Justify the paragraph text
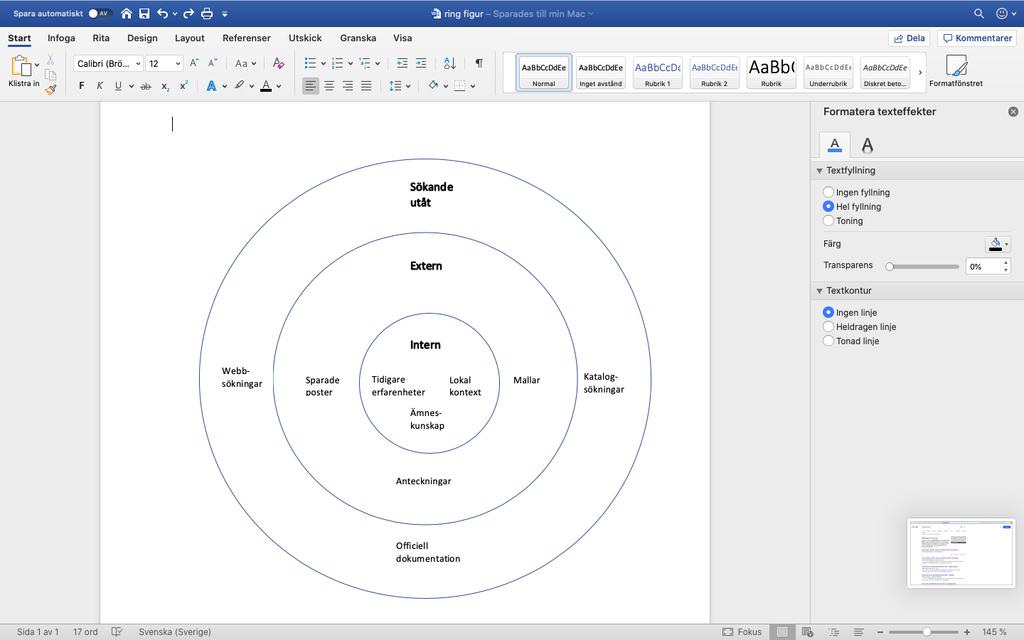The height and width of the screenshot is (640, 1024). tap(366, 86)
